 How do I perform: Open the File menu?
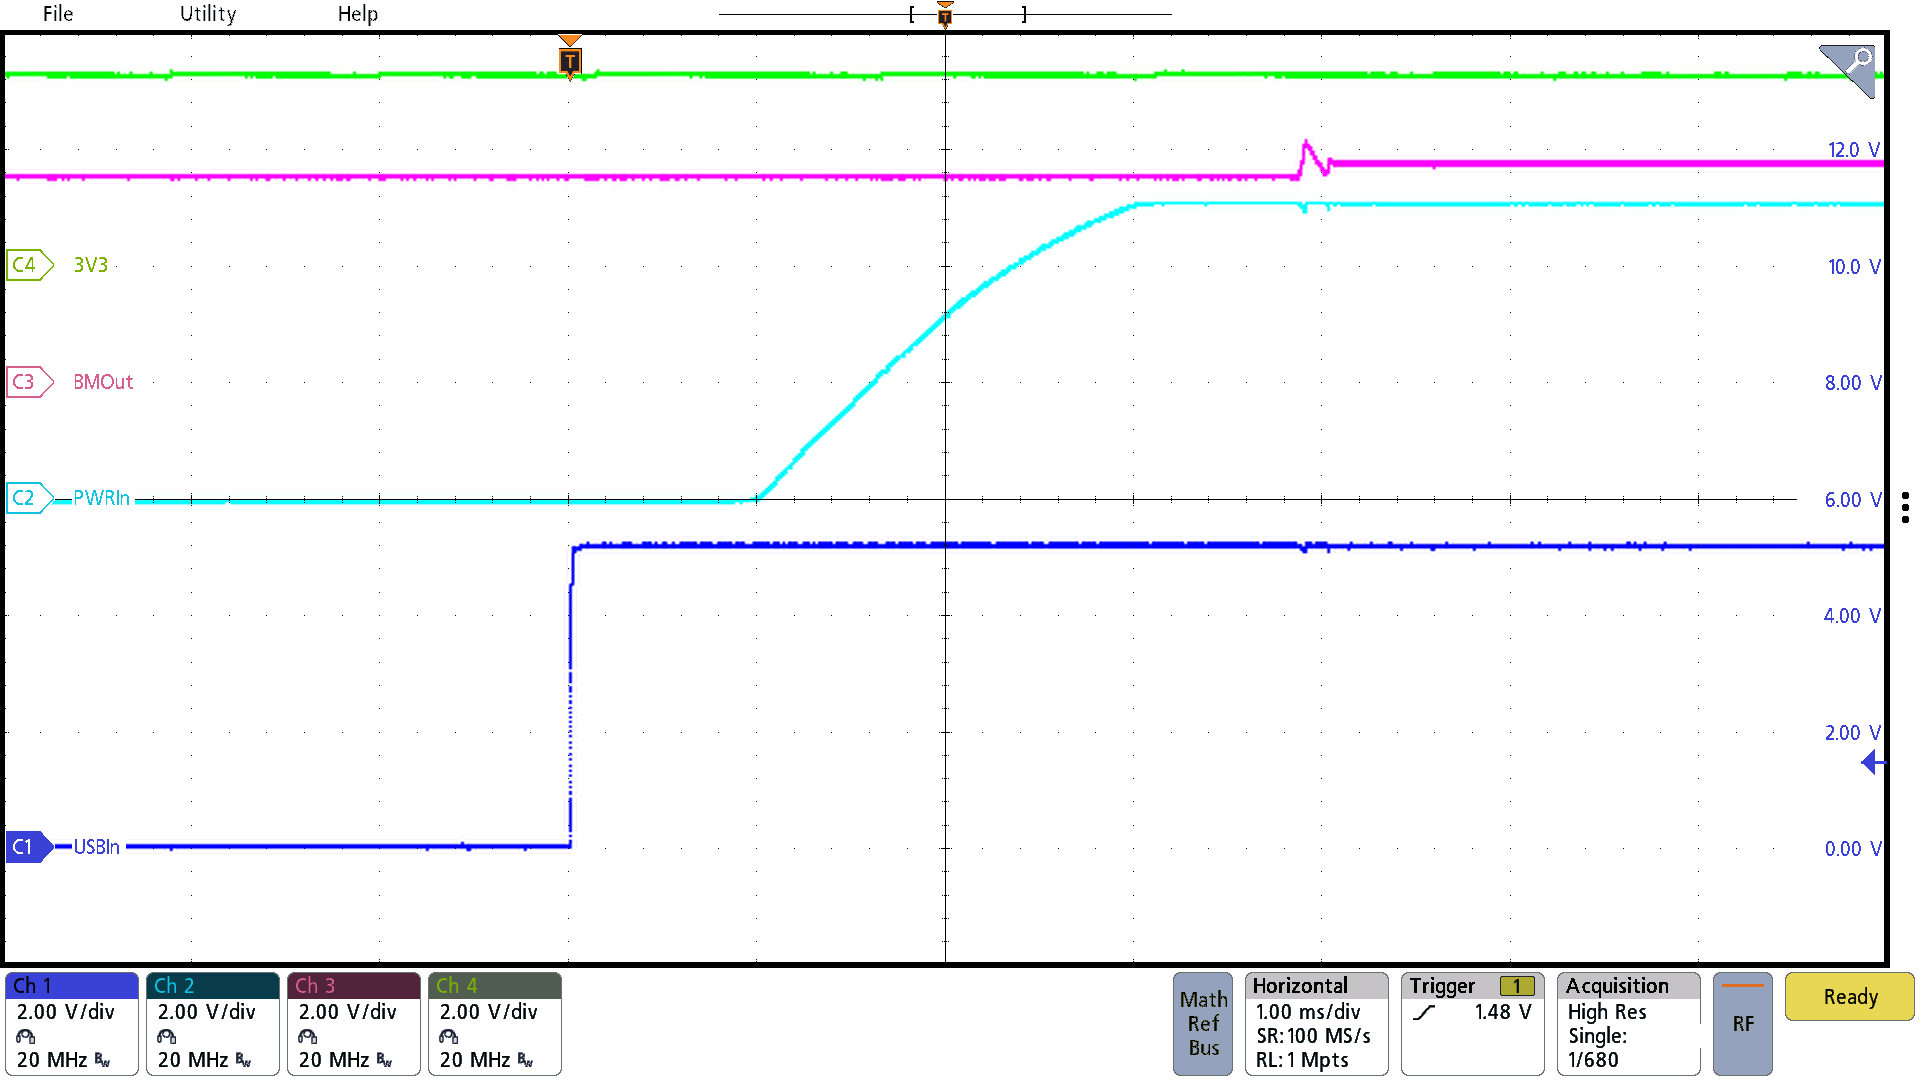point(57,14)
